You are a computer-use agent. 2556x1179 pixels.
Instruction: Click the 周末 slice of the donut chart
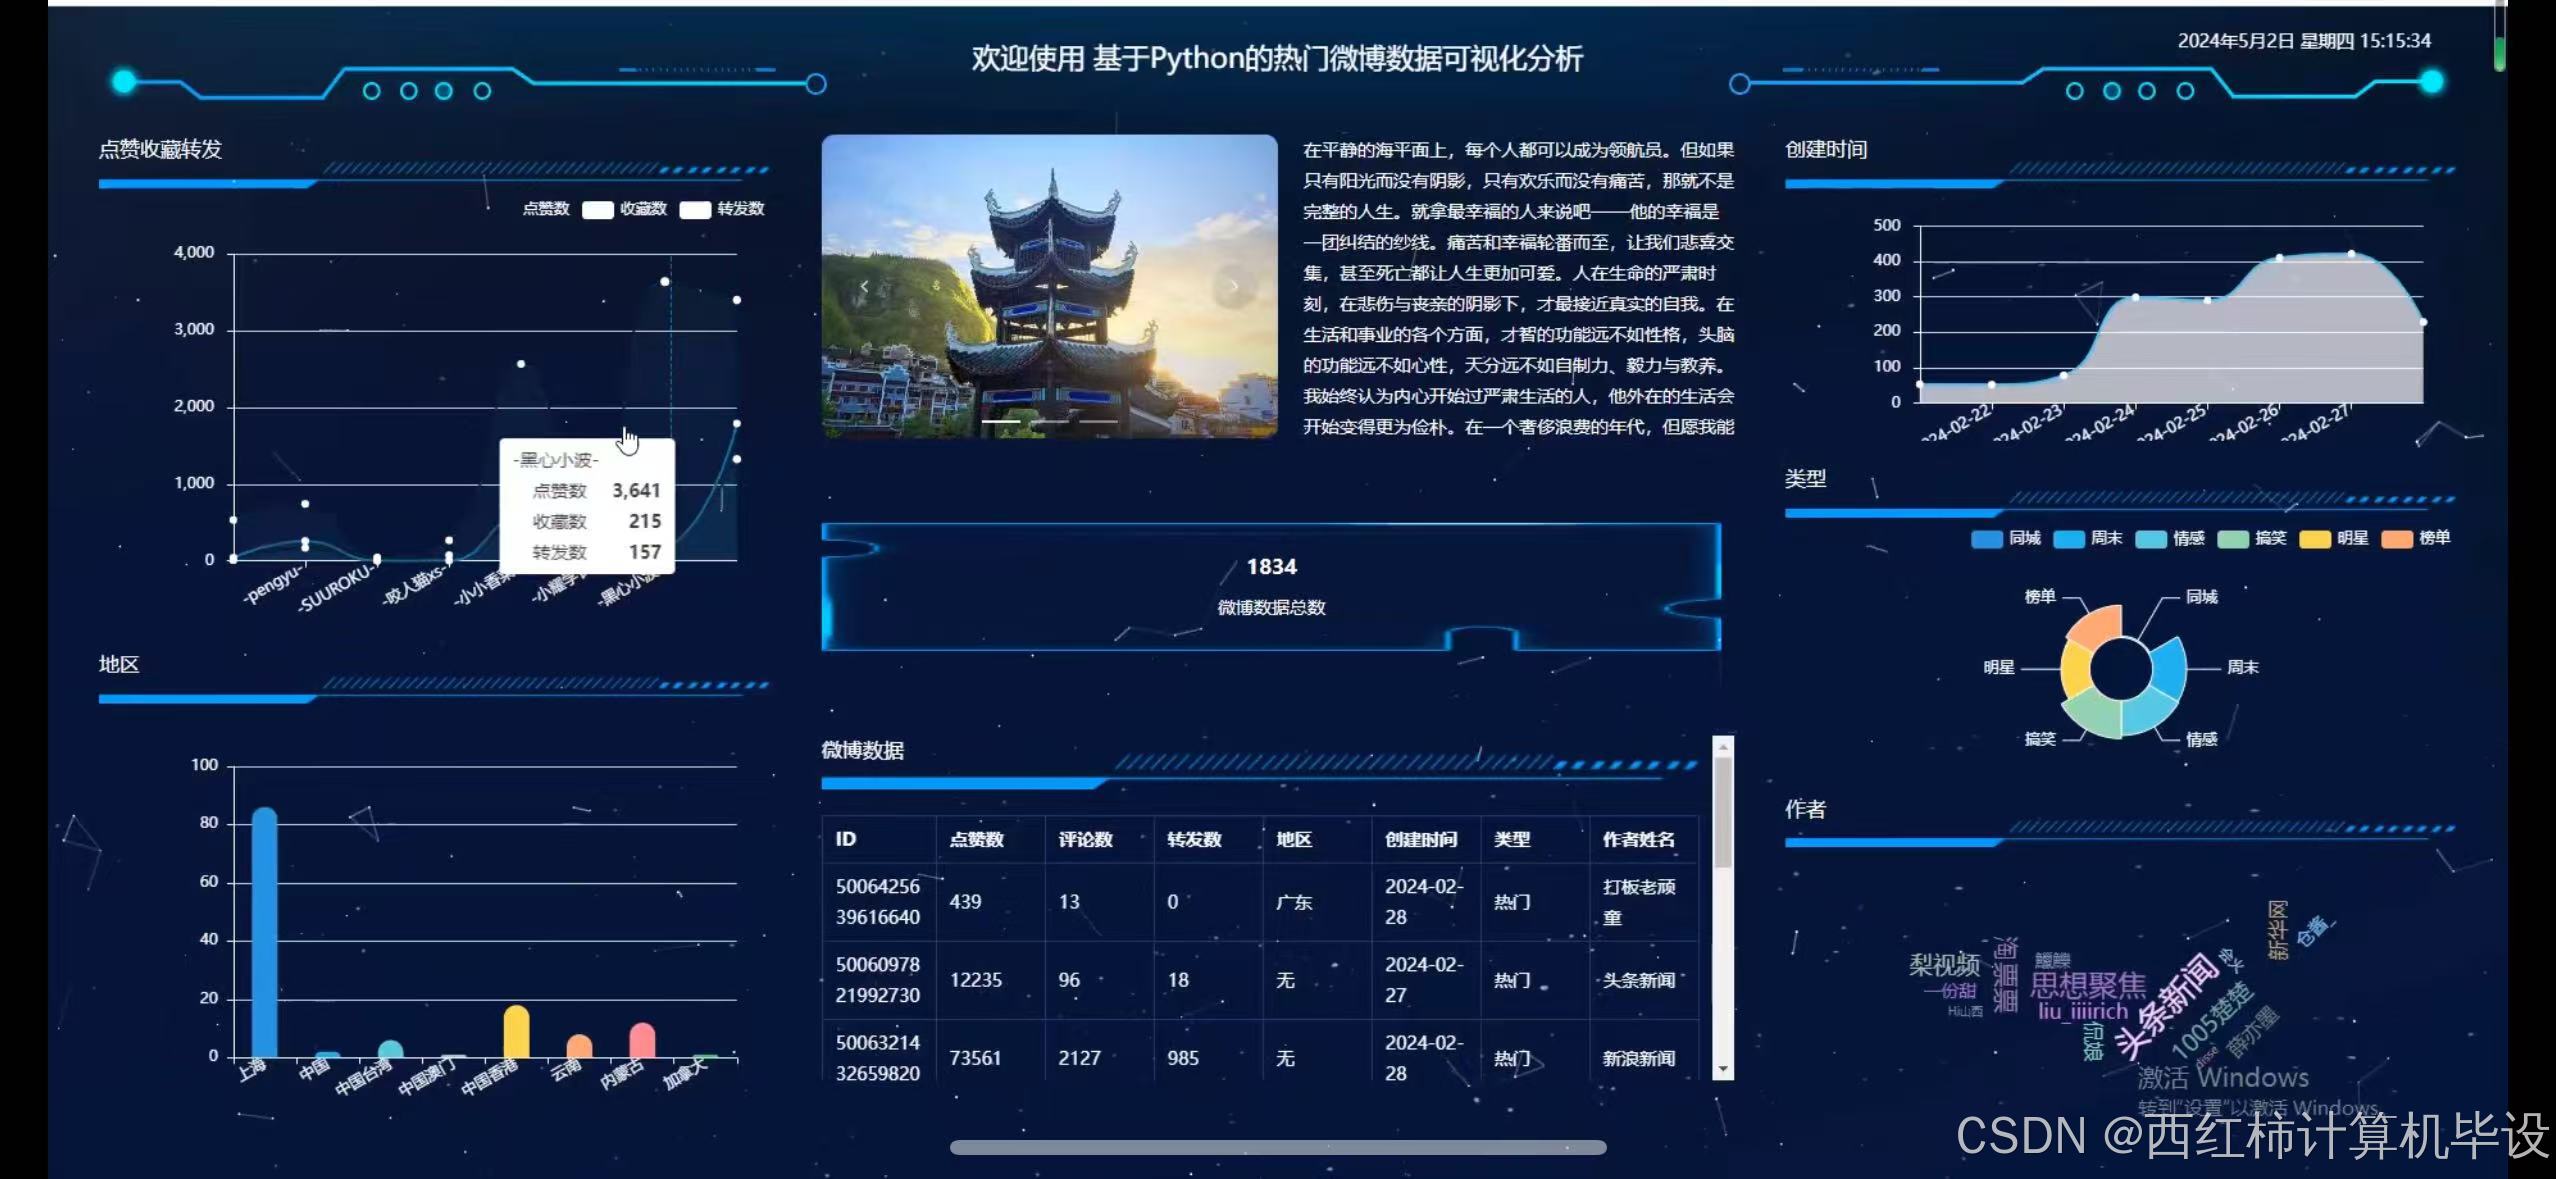tap(2168, 670)
